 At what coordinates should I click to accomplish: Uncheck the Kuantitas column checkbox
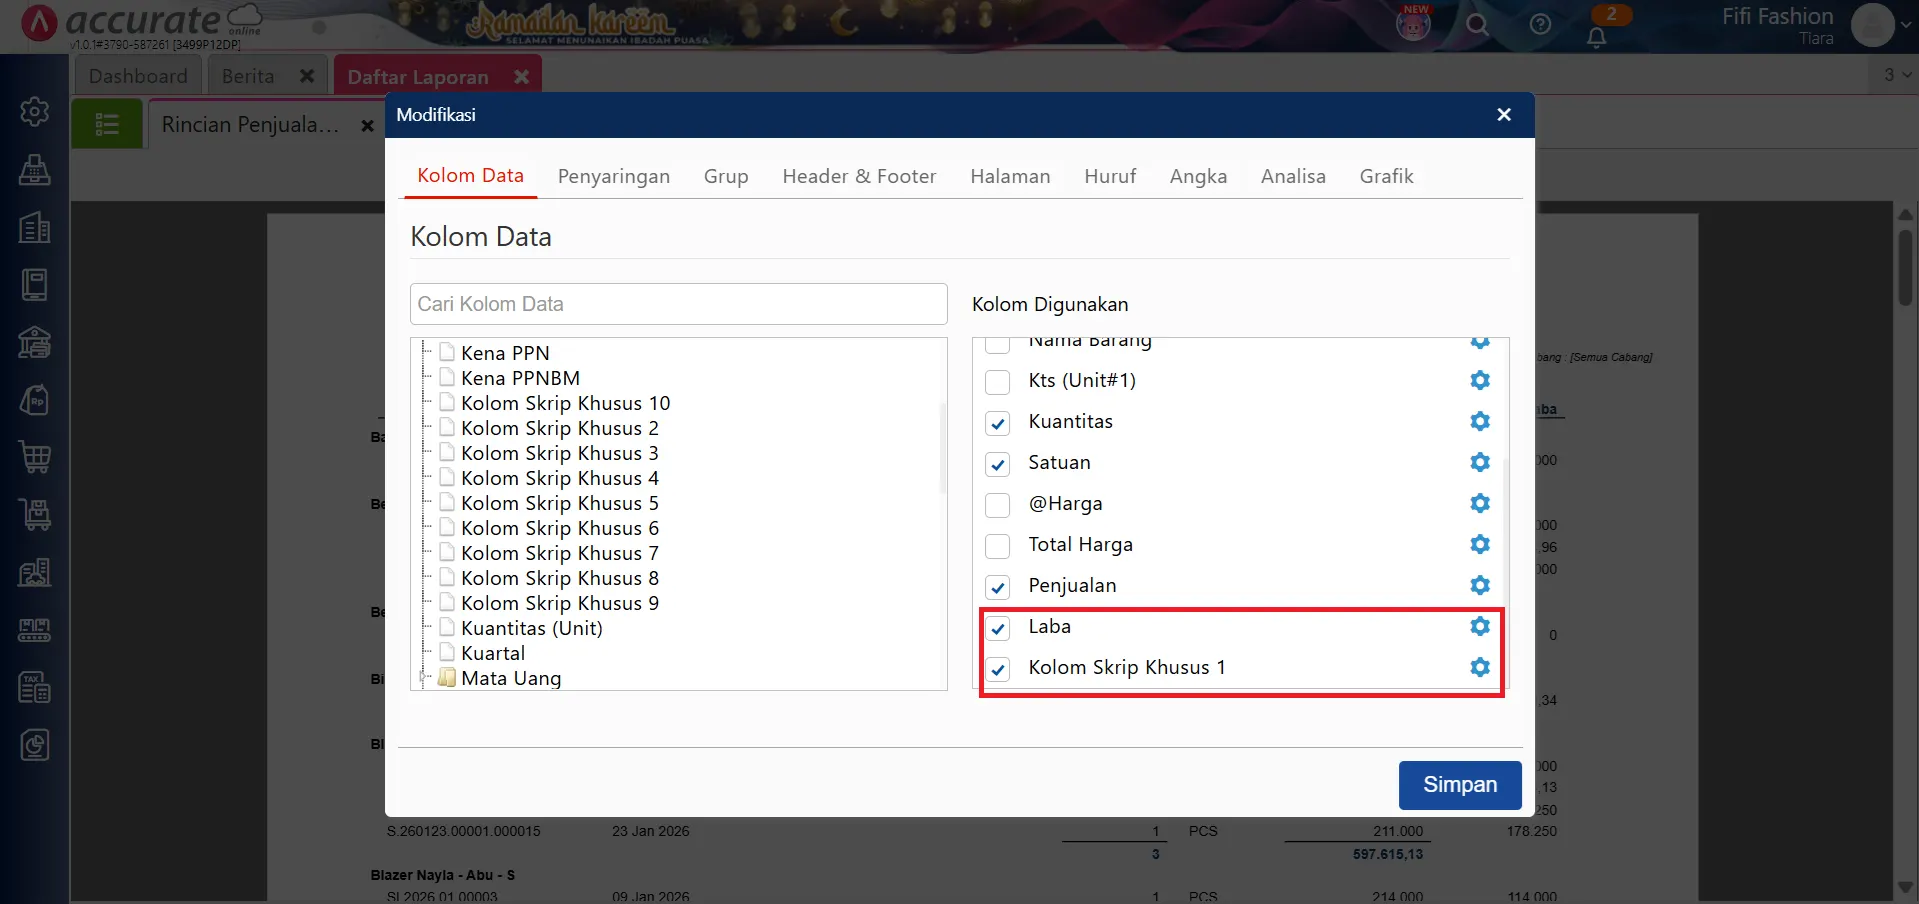coord(998,423)
